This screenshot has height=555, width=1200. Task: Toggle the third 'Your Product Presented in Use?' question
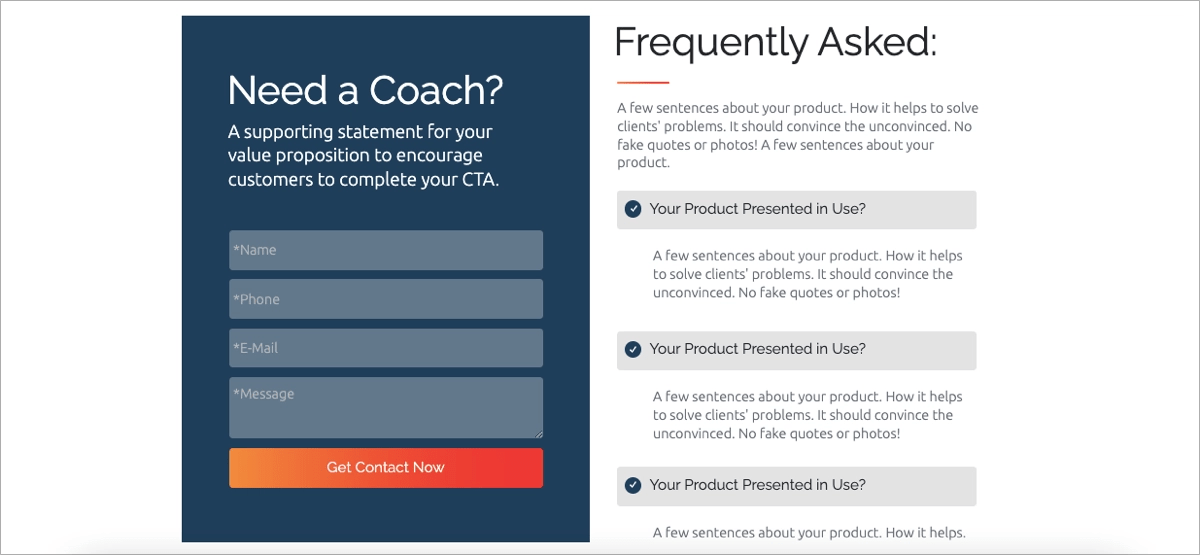click(757, 485)
